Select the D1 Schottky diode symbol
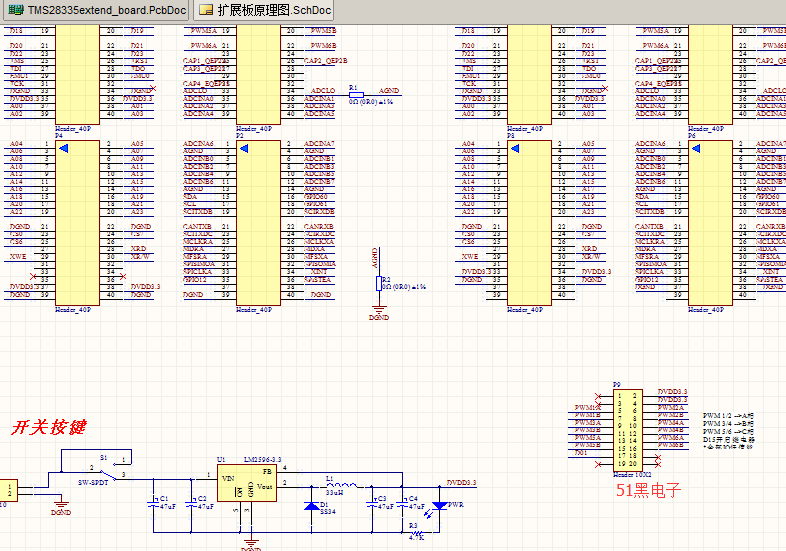The width and height of the screenshot is (786, 551). pos(311,506)
